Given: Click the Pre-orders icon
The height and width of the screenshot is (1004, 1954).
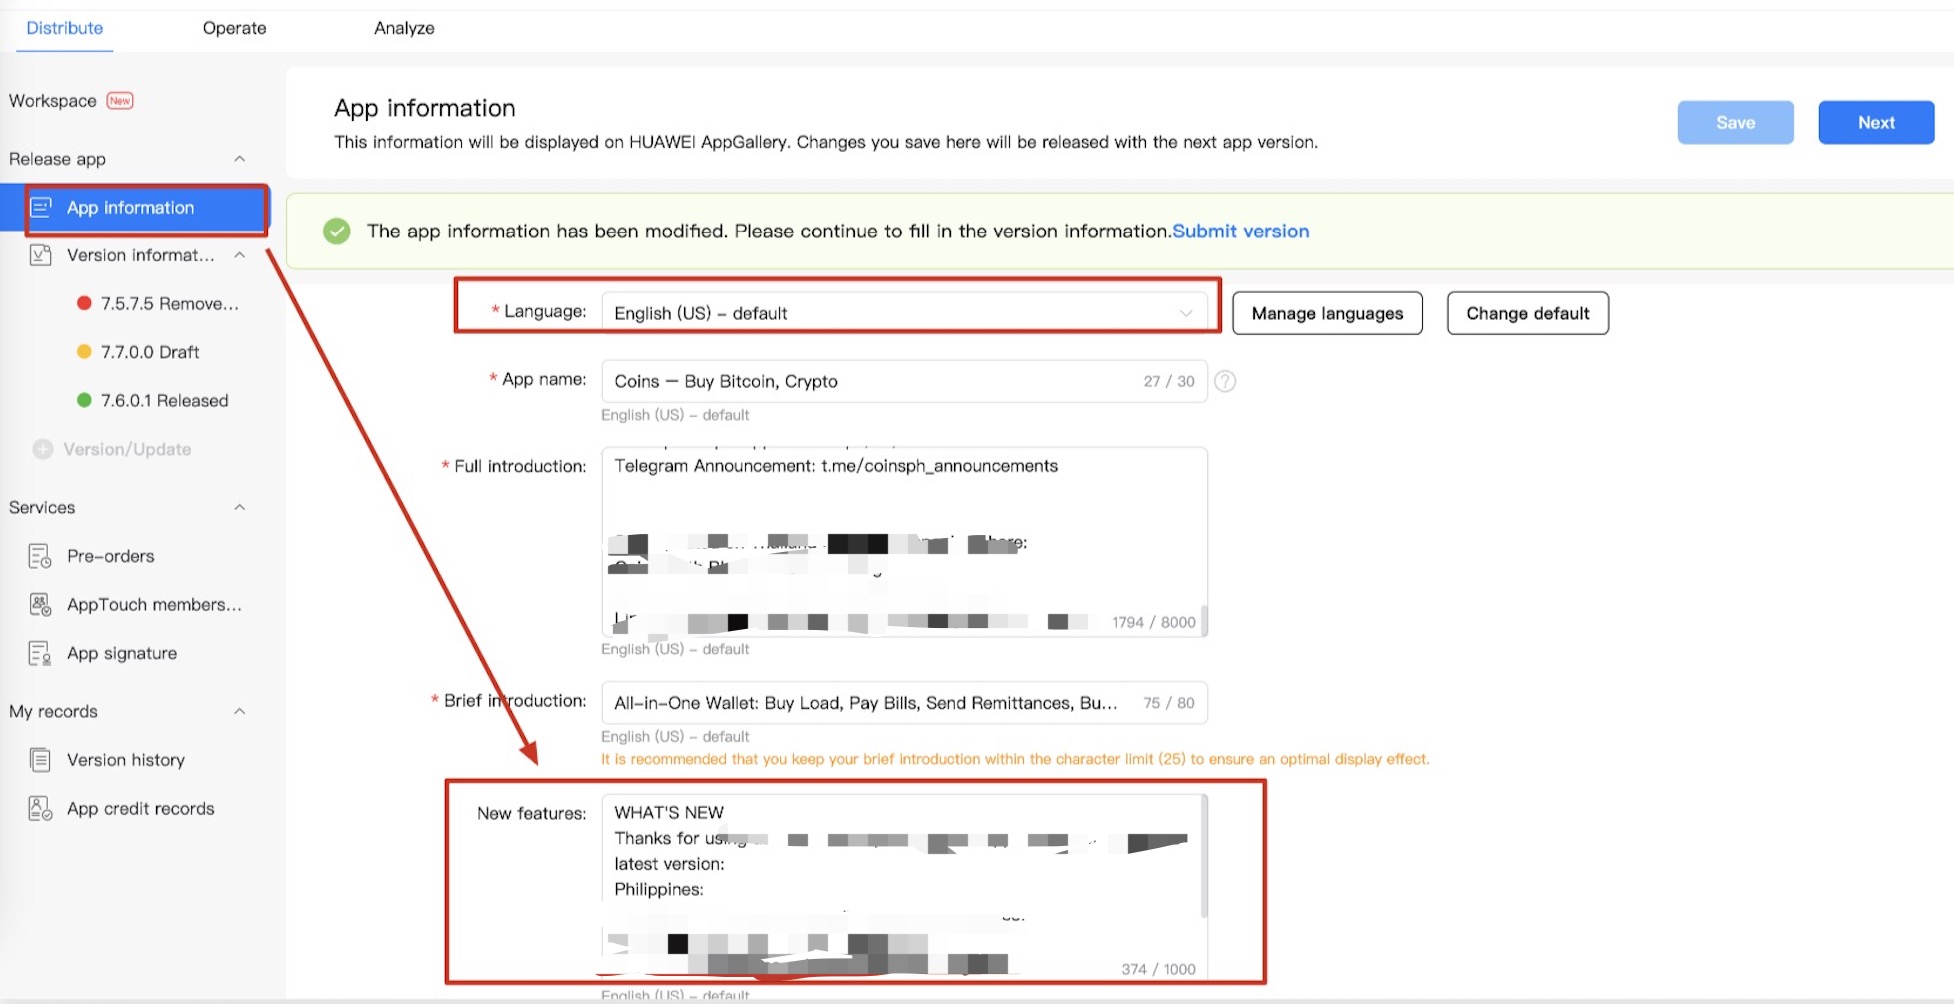Looking at the screenshot, I should tap(40, 556).
